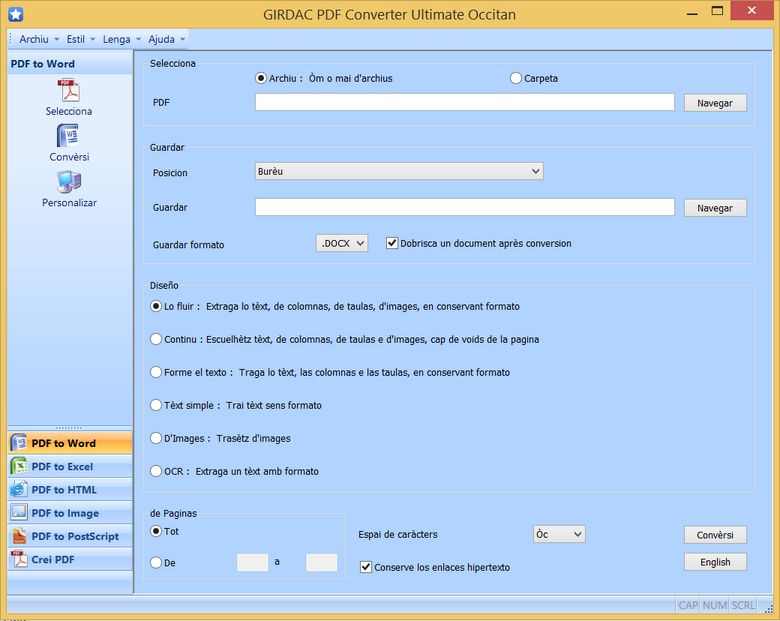Click the window resize grip corner

[769, 608]
